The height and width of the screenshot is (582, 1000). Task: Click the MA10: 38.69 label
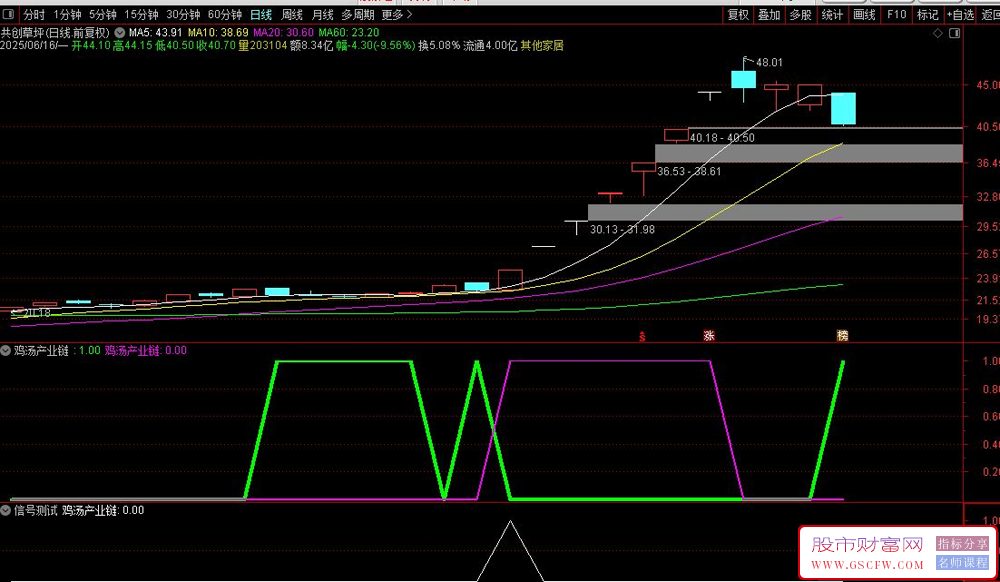coord(218,33)
